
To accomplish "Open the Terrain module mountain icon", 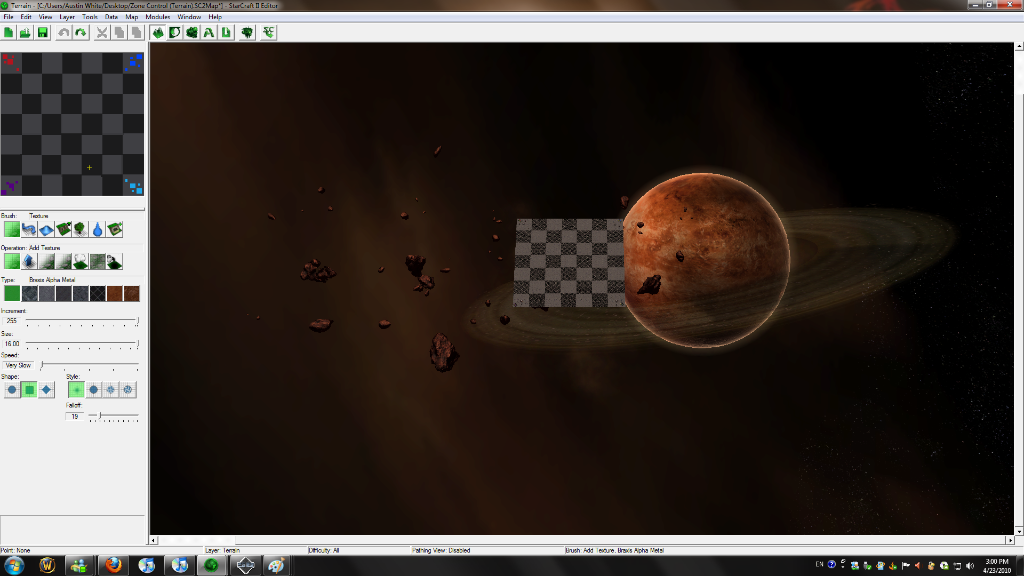I will (158, 33).
